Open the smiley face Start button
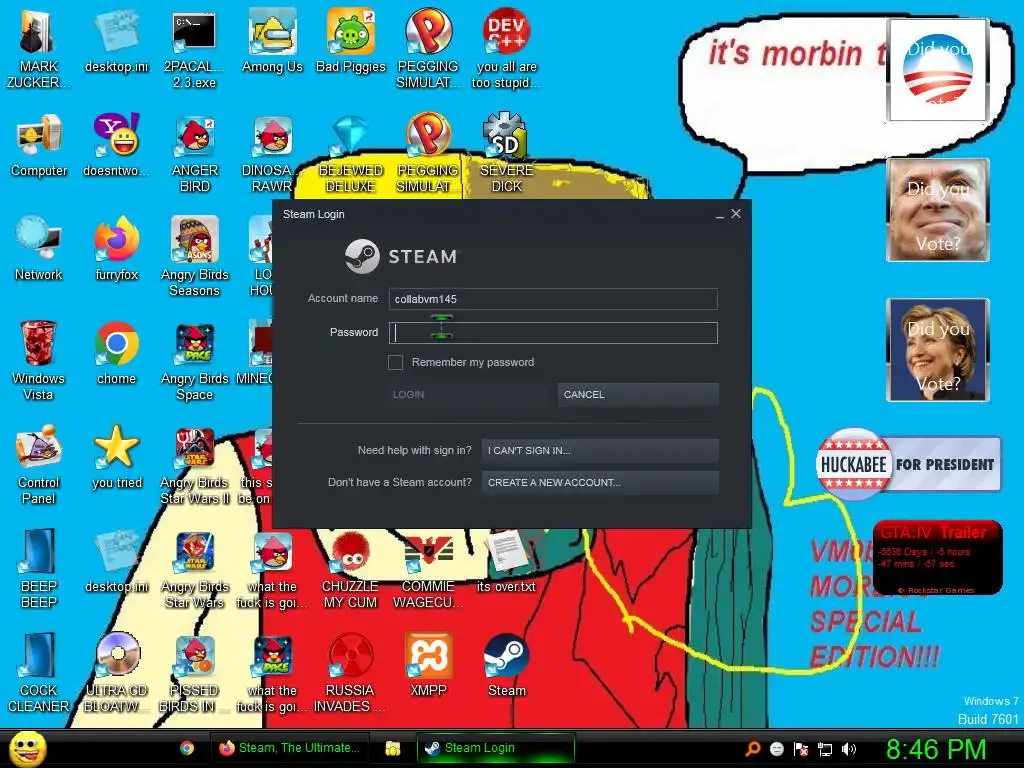The image size is (1024, 768). click(27, 748)
